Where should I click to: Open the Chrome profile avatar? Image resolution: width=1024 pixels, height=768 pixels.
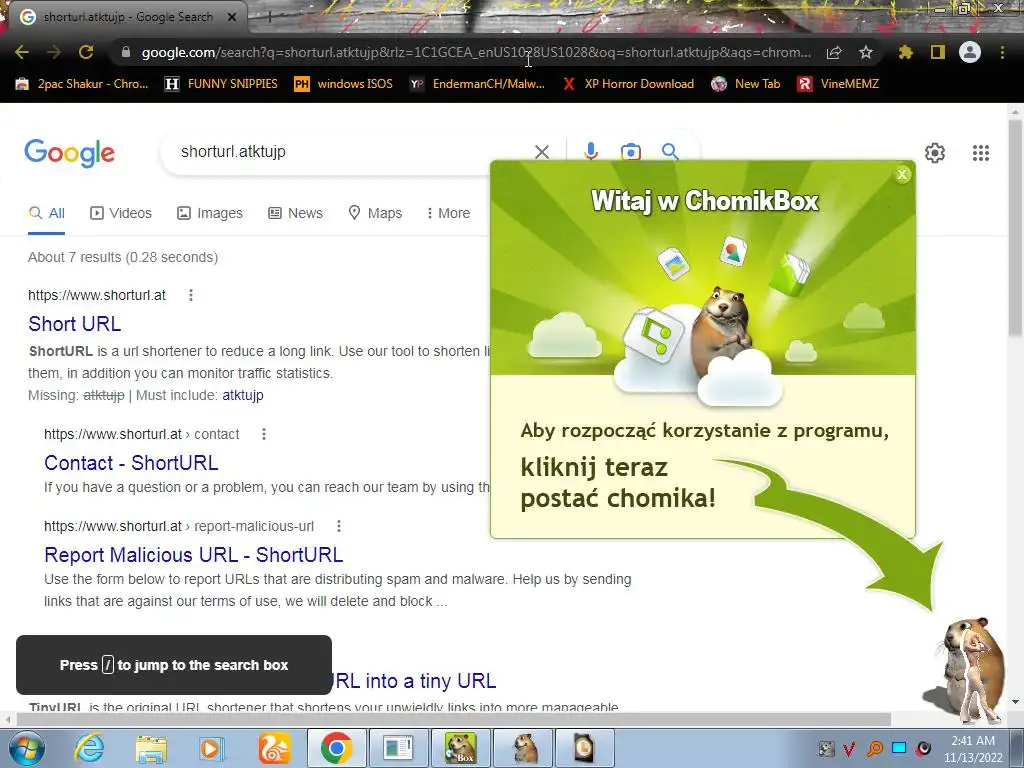pos(970,52)
